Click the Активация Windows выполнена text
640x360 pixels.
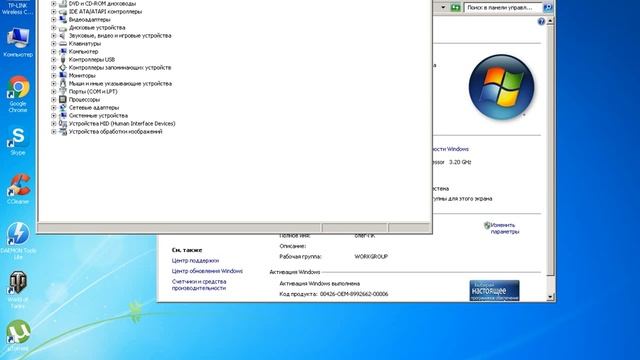[320, 283]
